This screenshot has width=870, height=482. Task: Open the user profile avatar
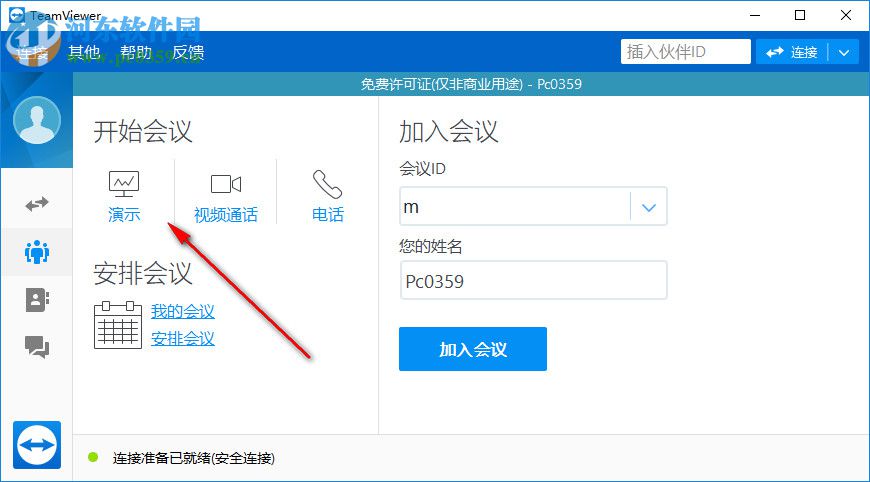(x=37, y=120)
